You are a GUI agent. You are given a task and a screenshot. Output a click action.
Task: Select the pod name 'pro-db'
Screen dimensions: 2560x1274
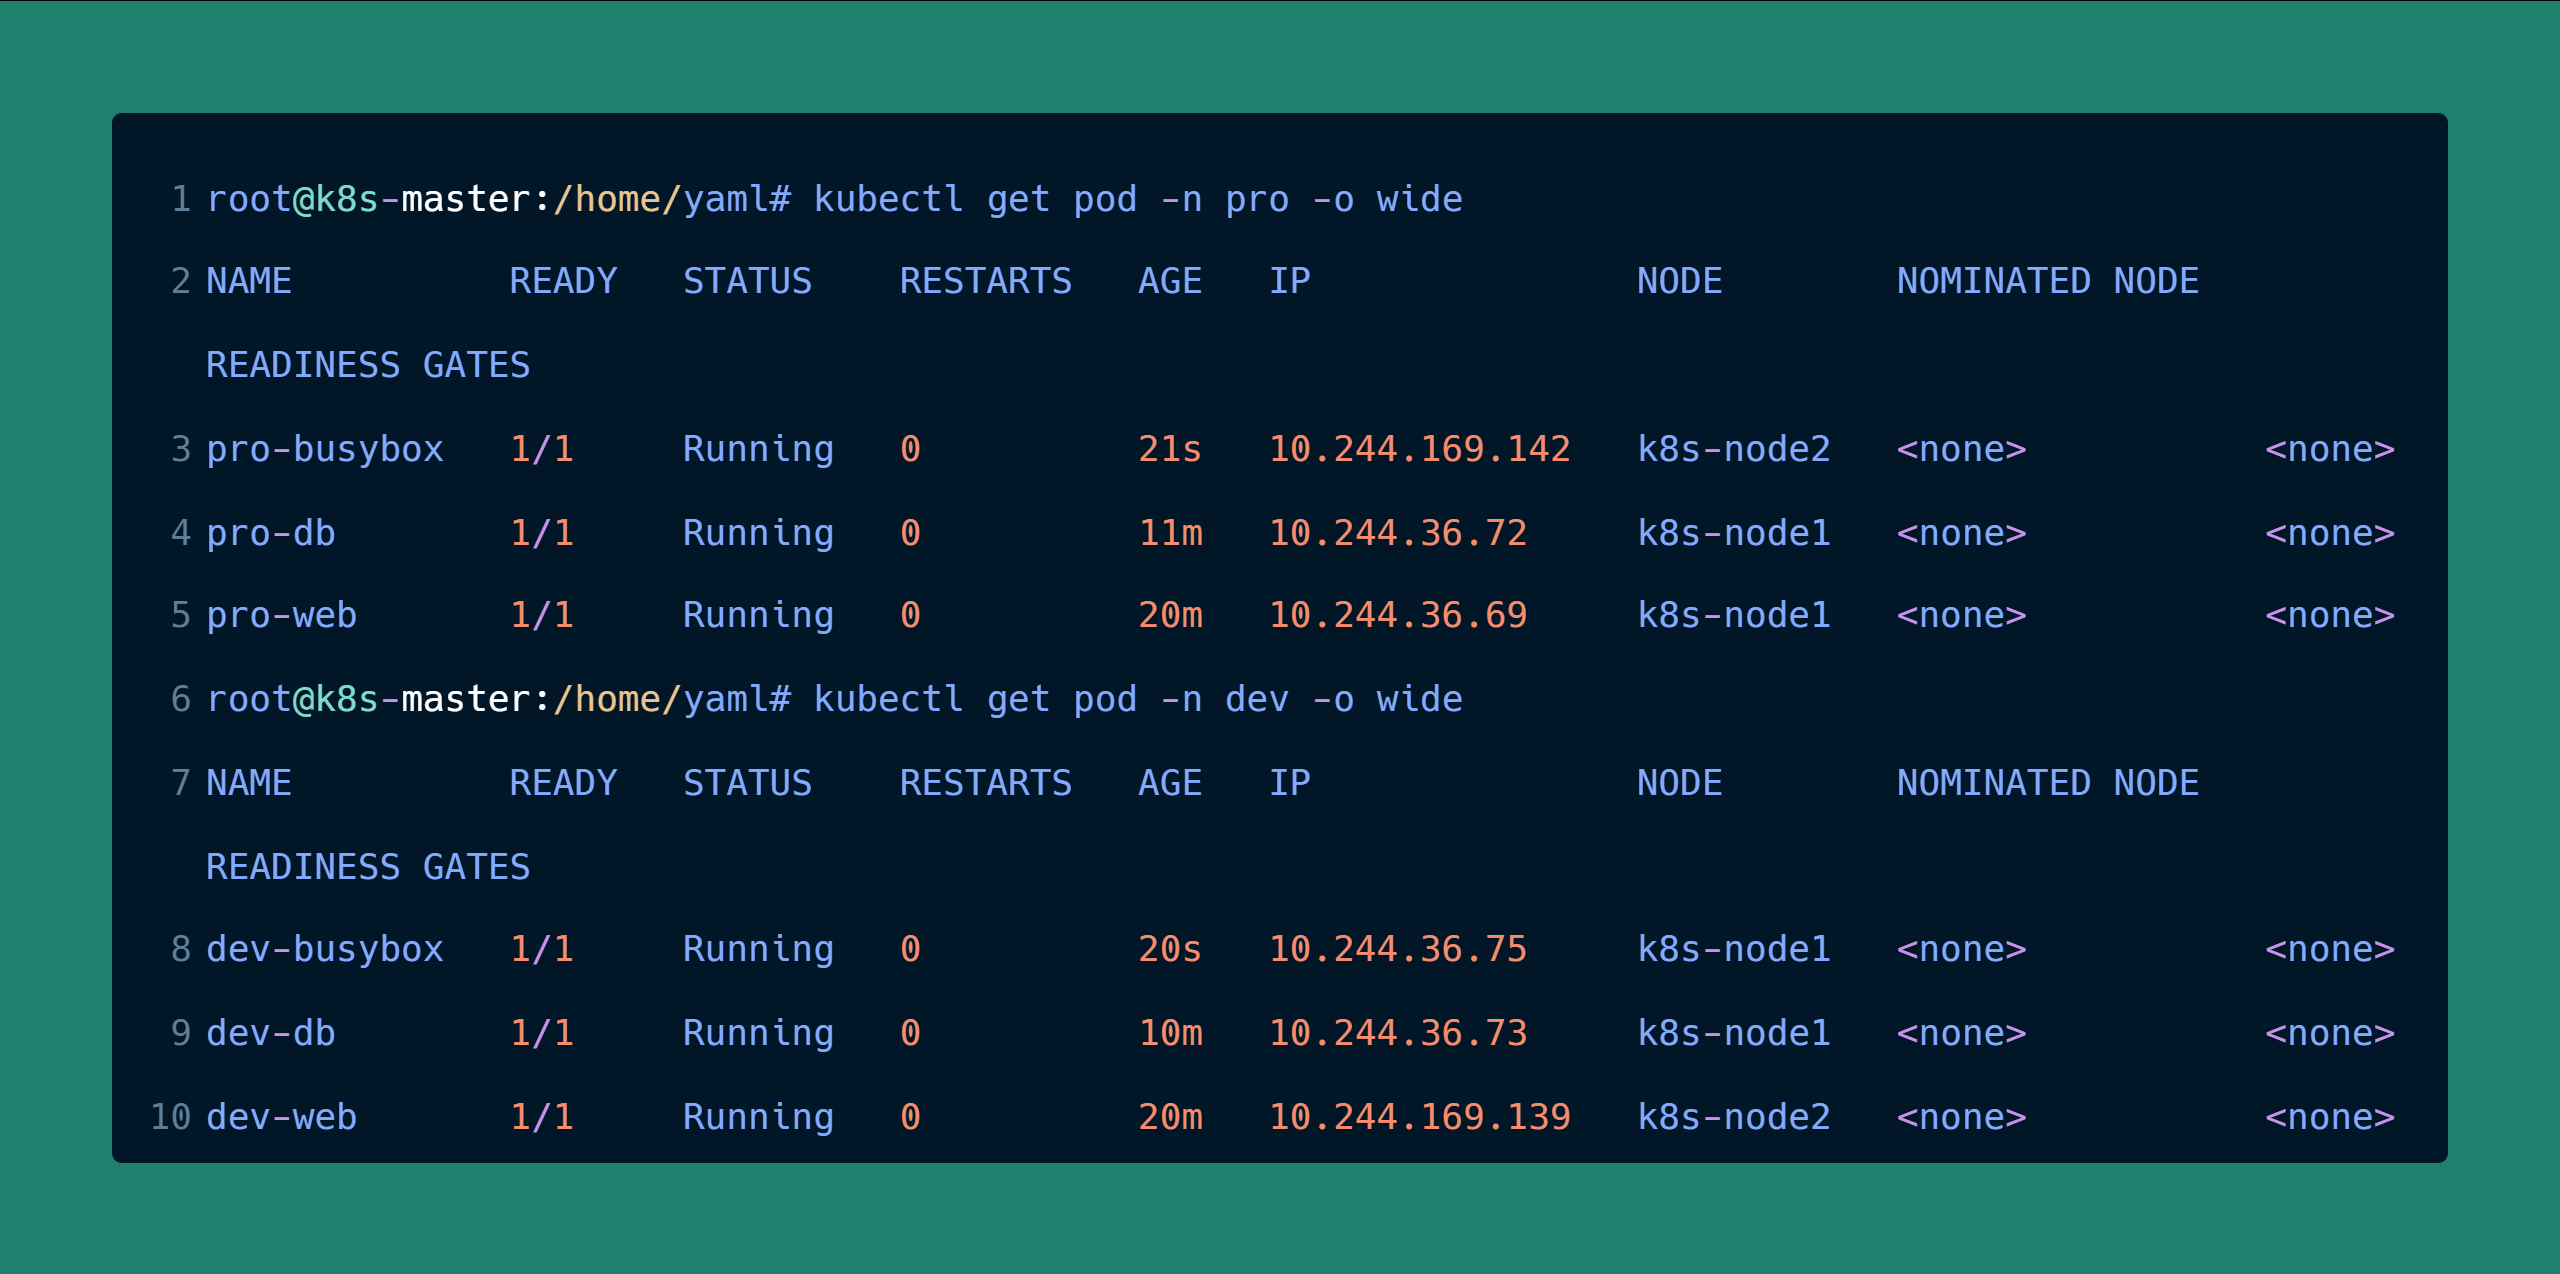(x=271, y=533)
